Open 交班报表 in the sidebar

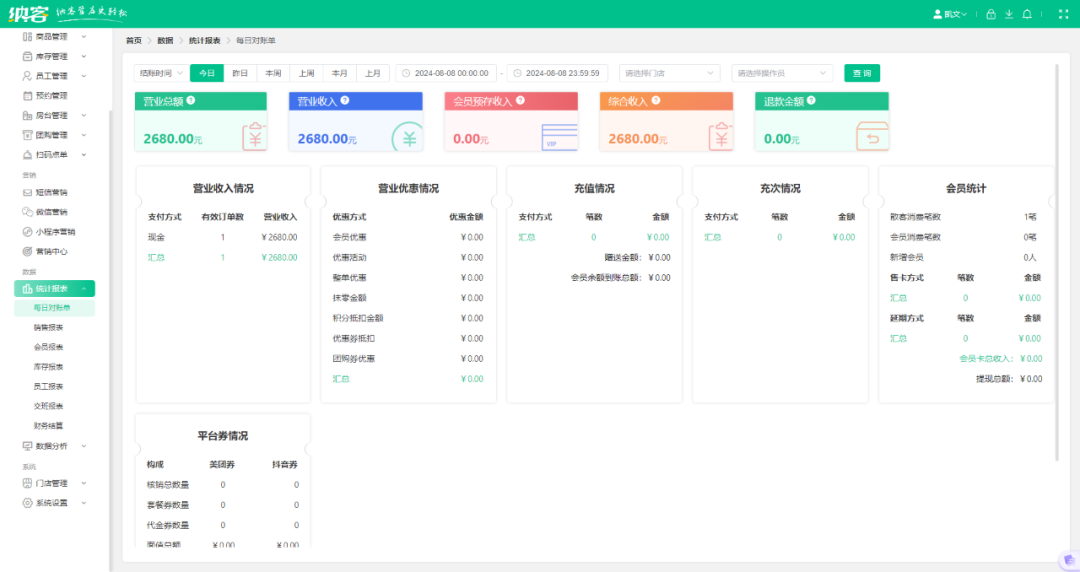[x=48, y=407]
